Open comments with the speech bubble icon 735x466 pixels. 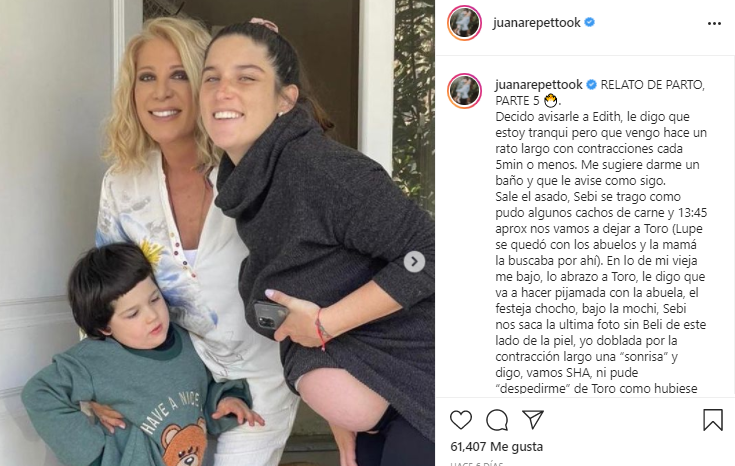497,420
